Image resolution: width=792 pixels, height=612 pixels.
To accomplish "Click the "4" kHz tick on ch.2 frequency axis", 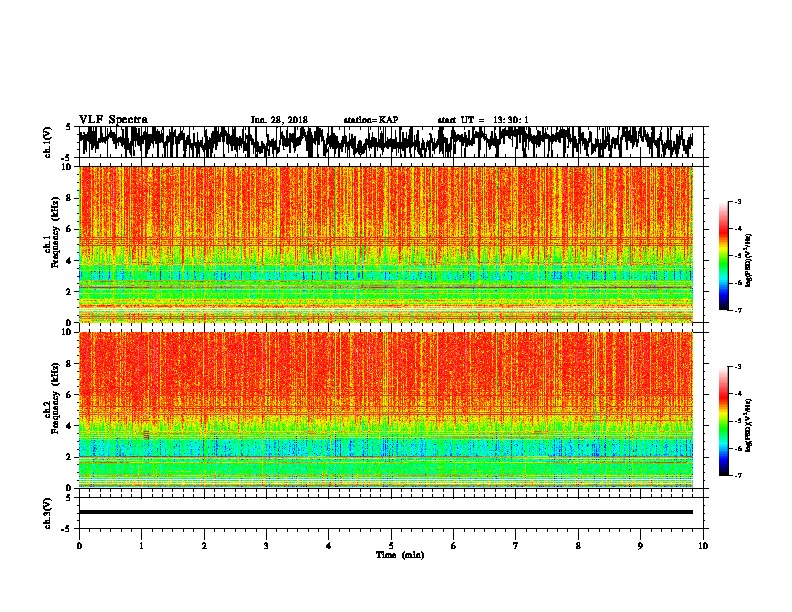I will [x=71, y=426].
